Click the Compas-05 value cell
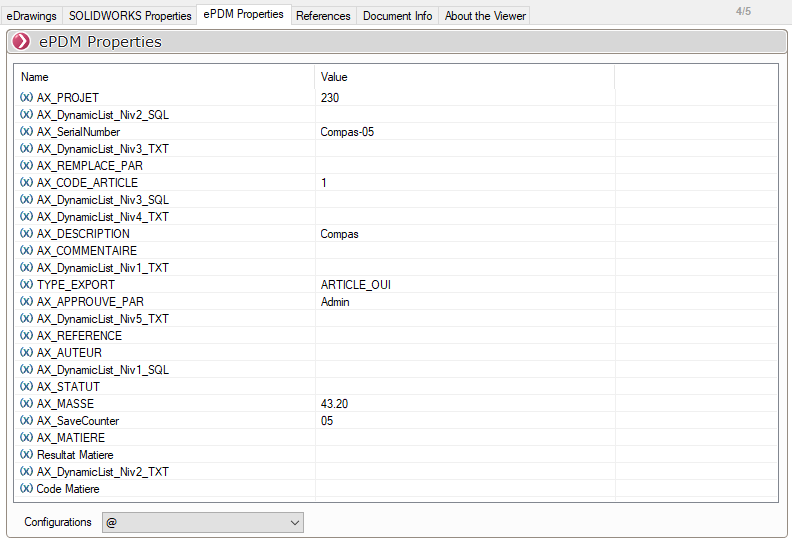Screen dimensions: 792x540 pos(347,132)
